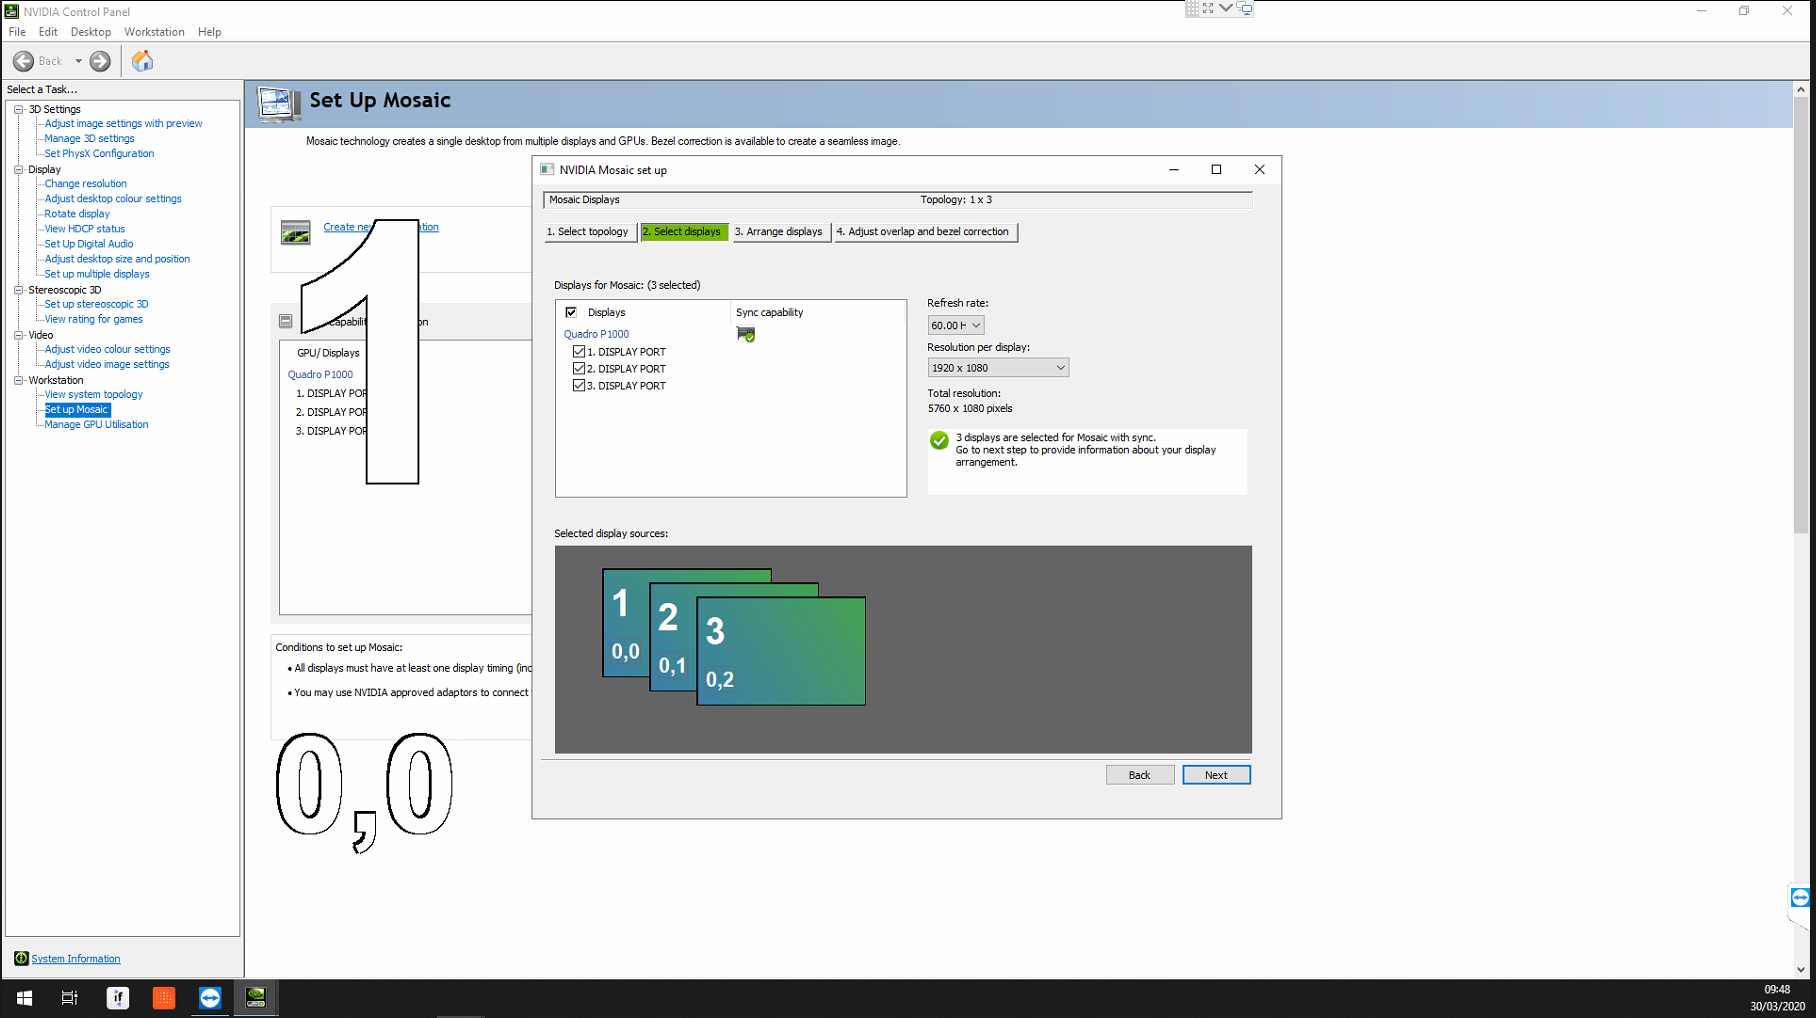Open the Resolution per display dropdown
1816x1018 pixels.
coord(998,367)
